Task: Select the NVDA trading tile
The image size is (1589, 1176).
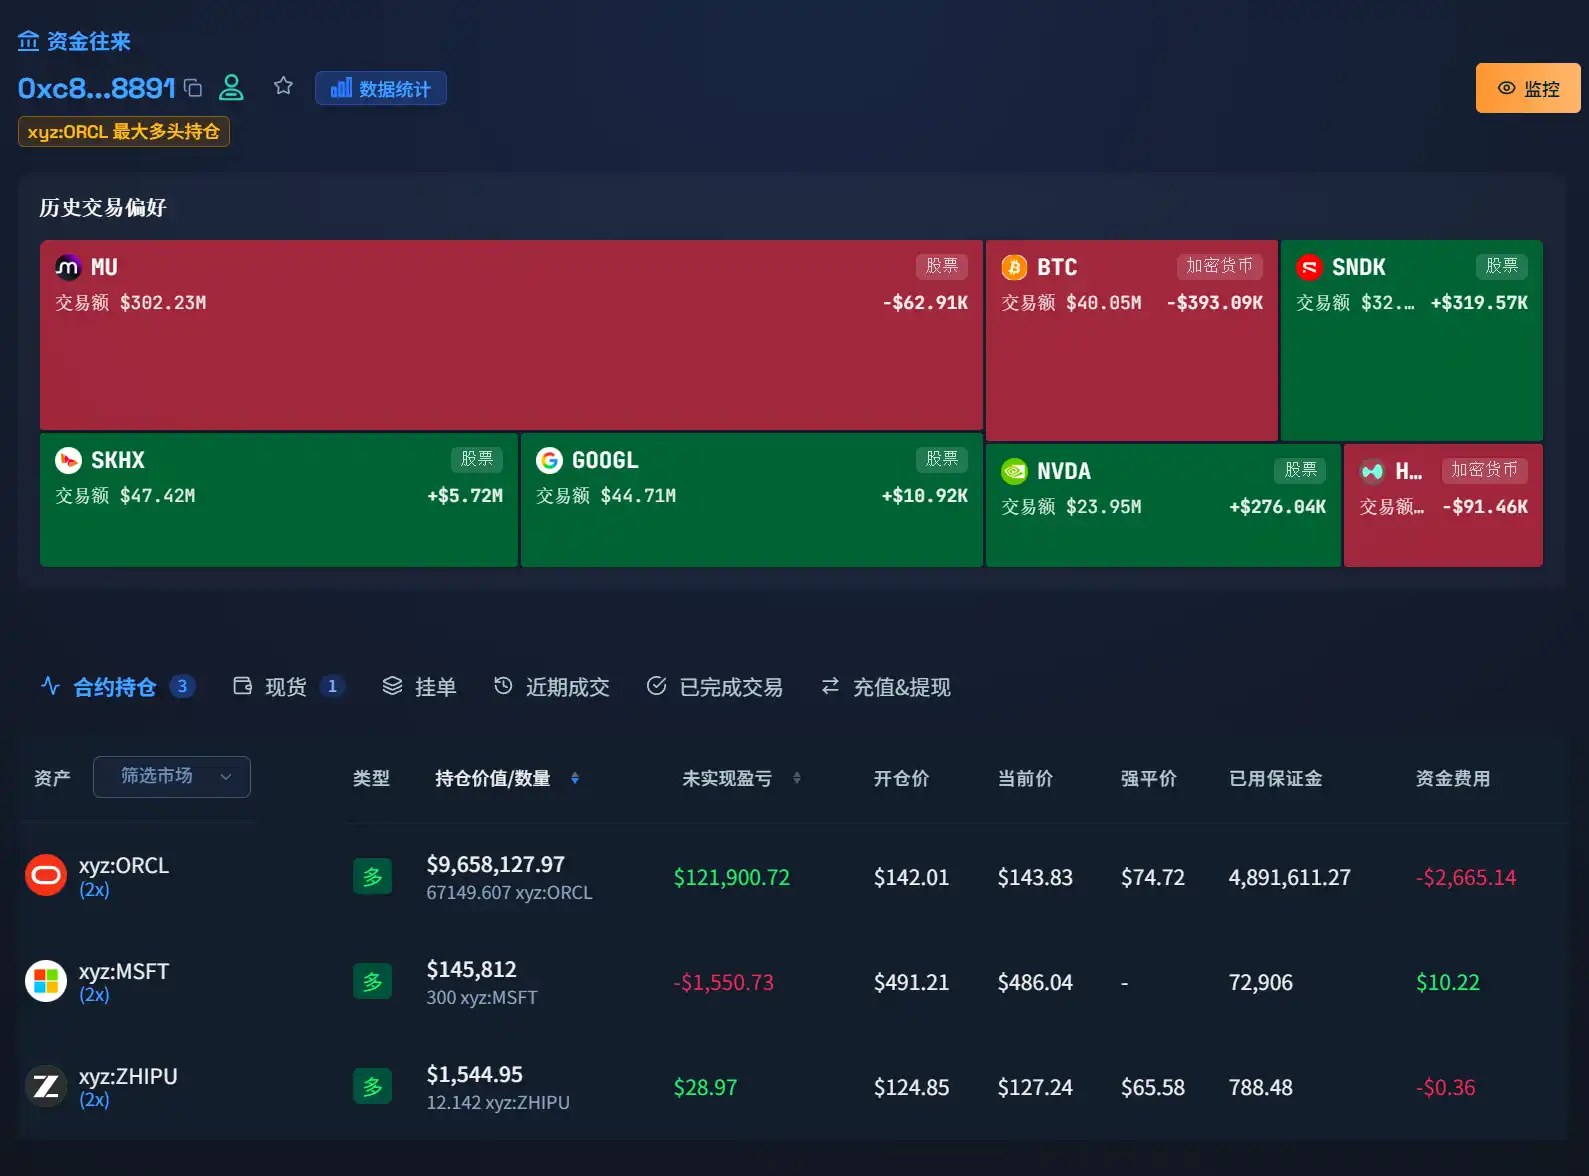Action: tap(1163, 505)
